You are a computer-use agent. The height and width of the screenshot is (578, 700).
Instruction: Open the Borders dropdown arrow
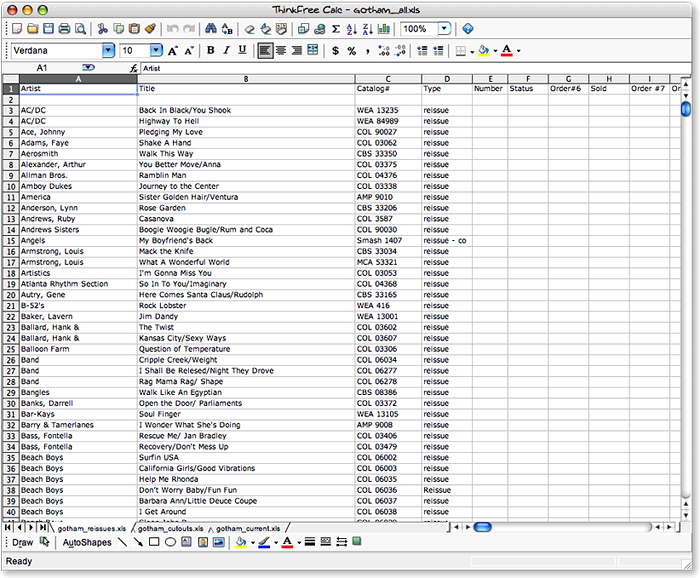472,52
